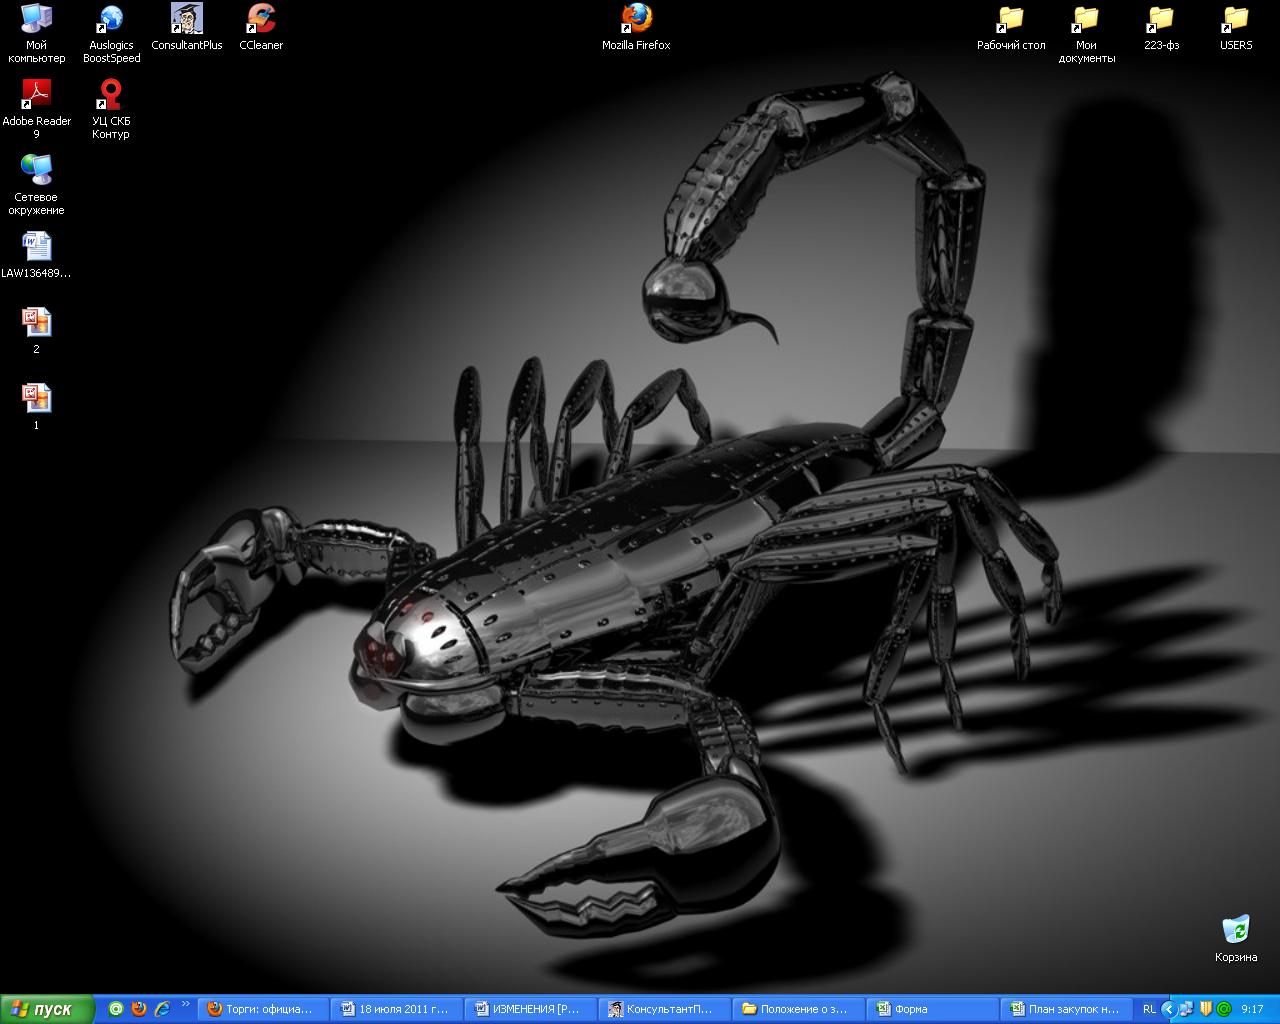
Task: Switch to План закупок Excel taskbar window
Action: tap(1066, 1009)
